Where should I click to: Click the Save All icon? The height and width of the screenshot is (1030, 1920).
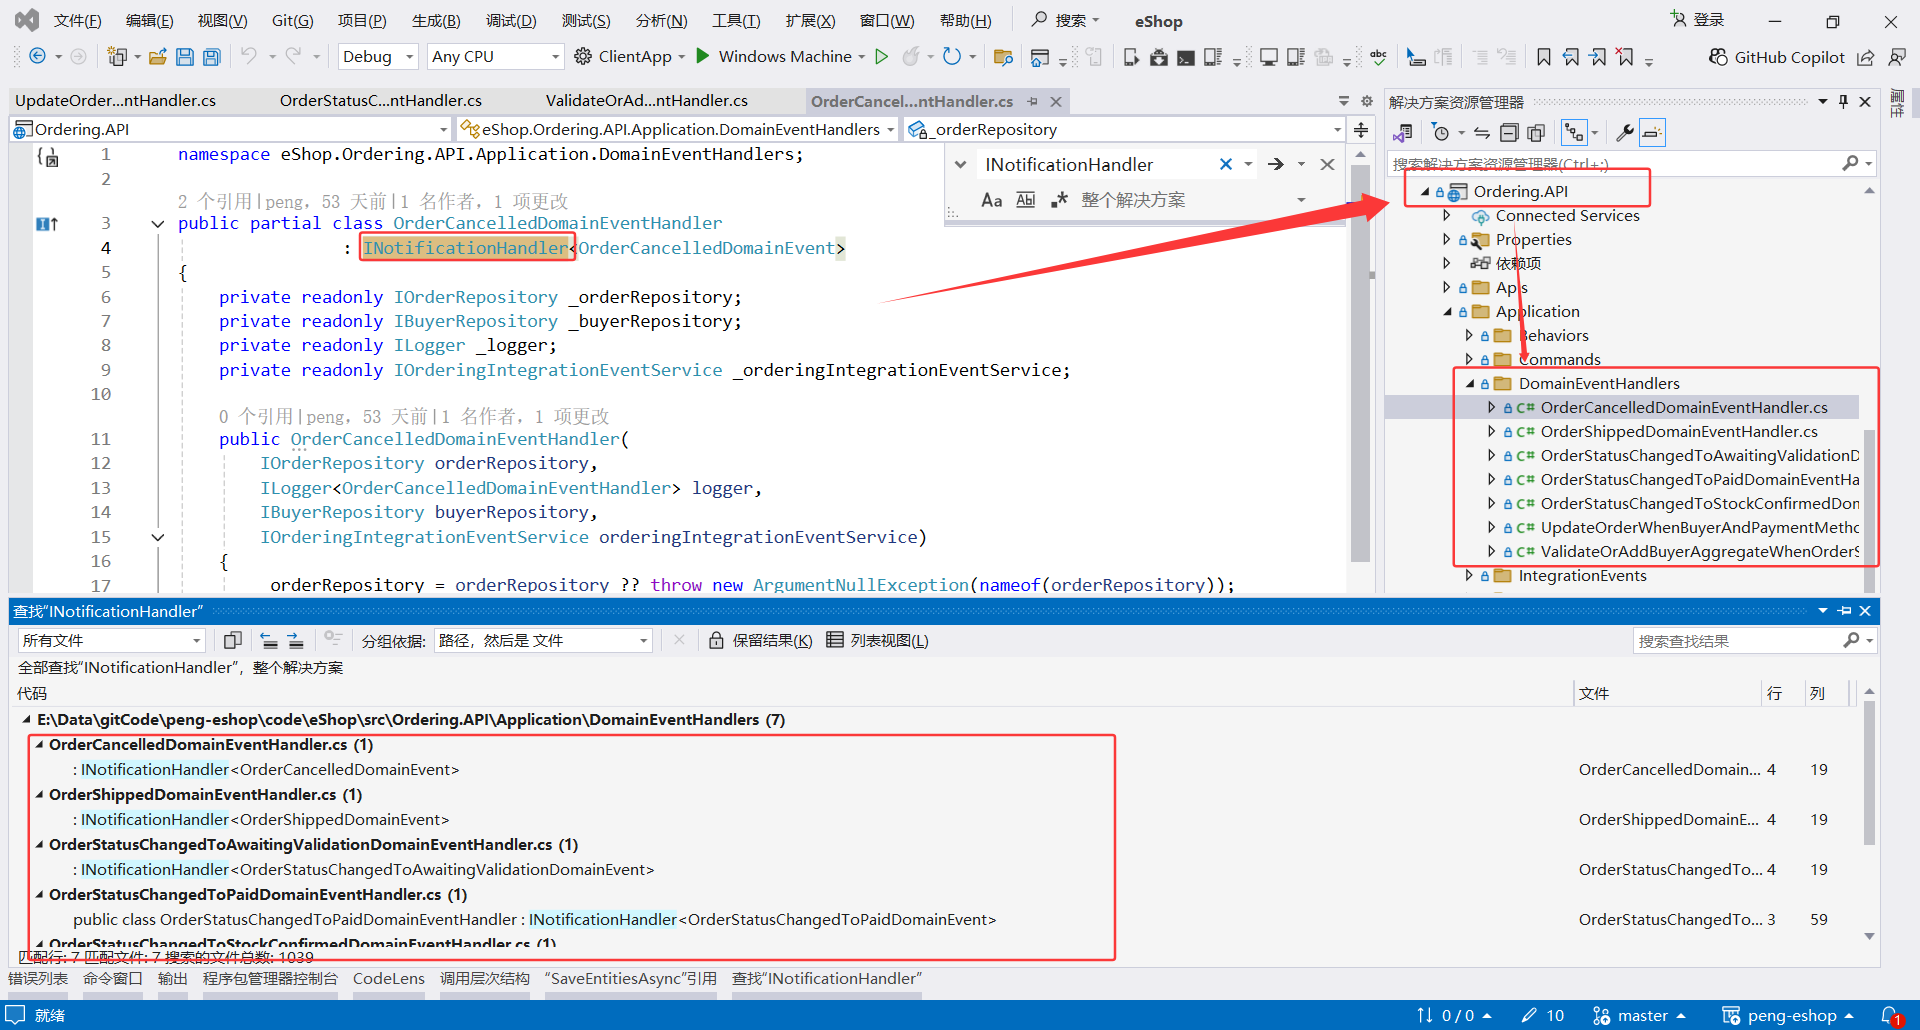click(x=211, y=57)
